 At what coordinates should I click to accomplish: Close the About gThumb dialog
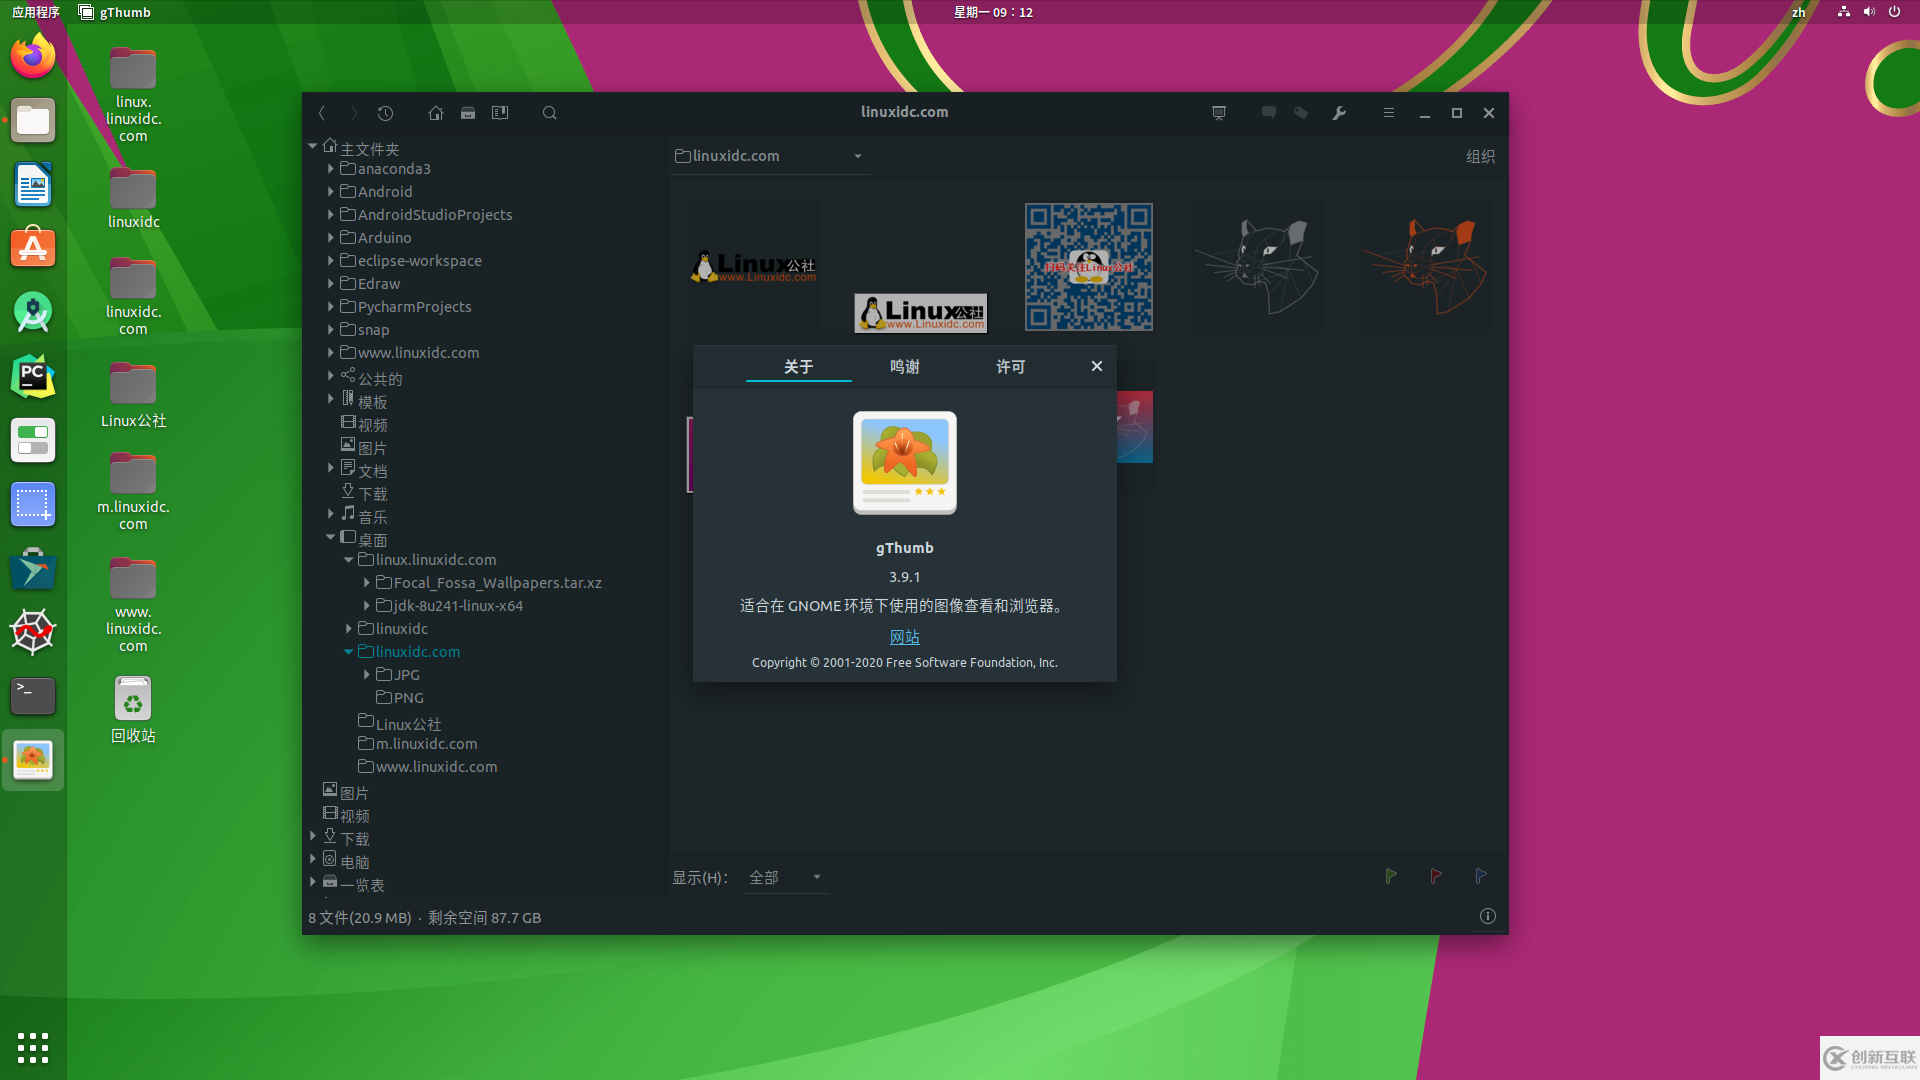pyautogui.click(x=1095, y=365)
